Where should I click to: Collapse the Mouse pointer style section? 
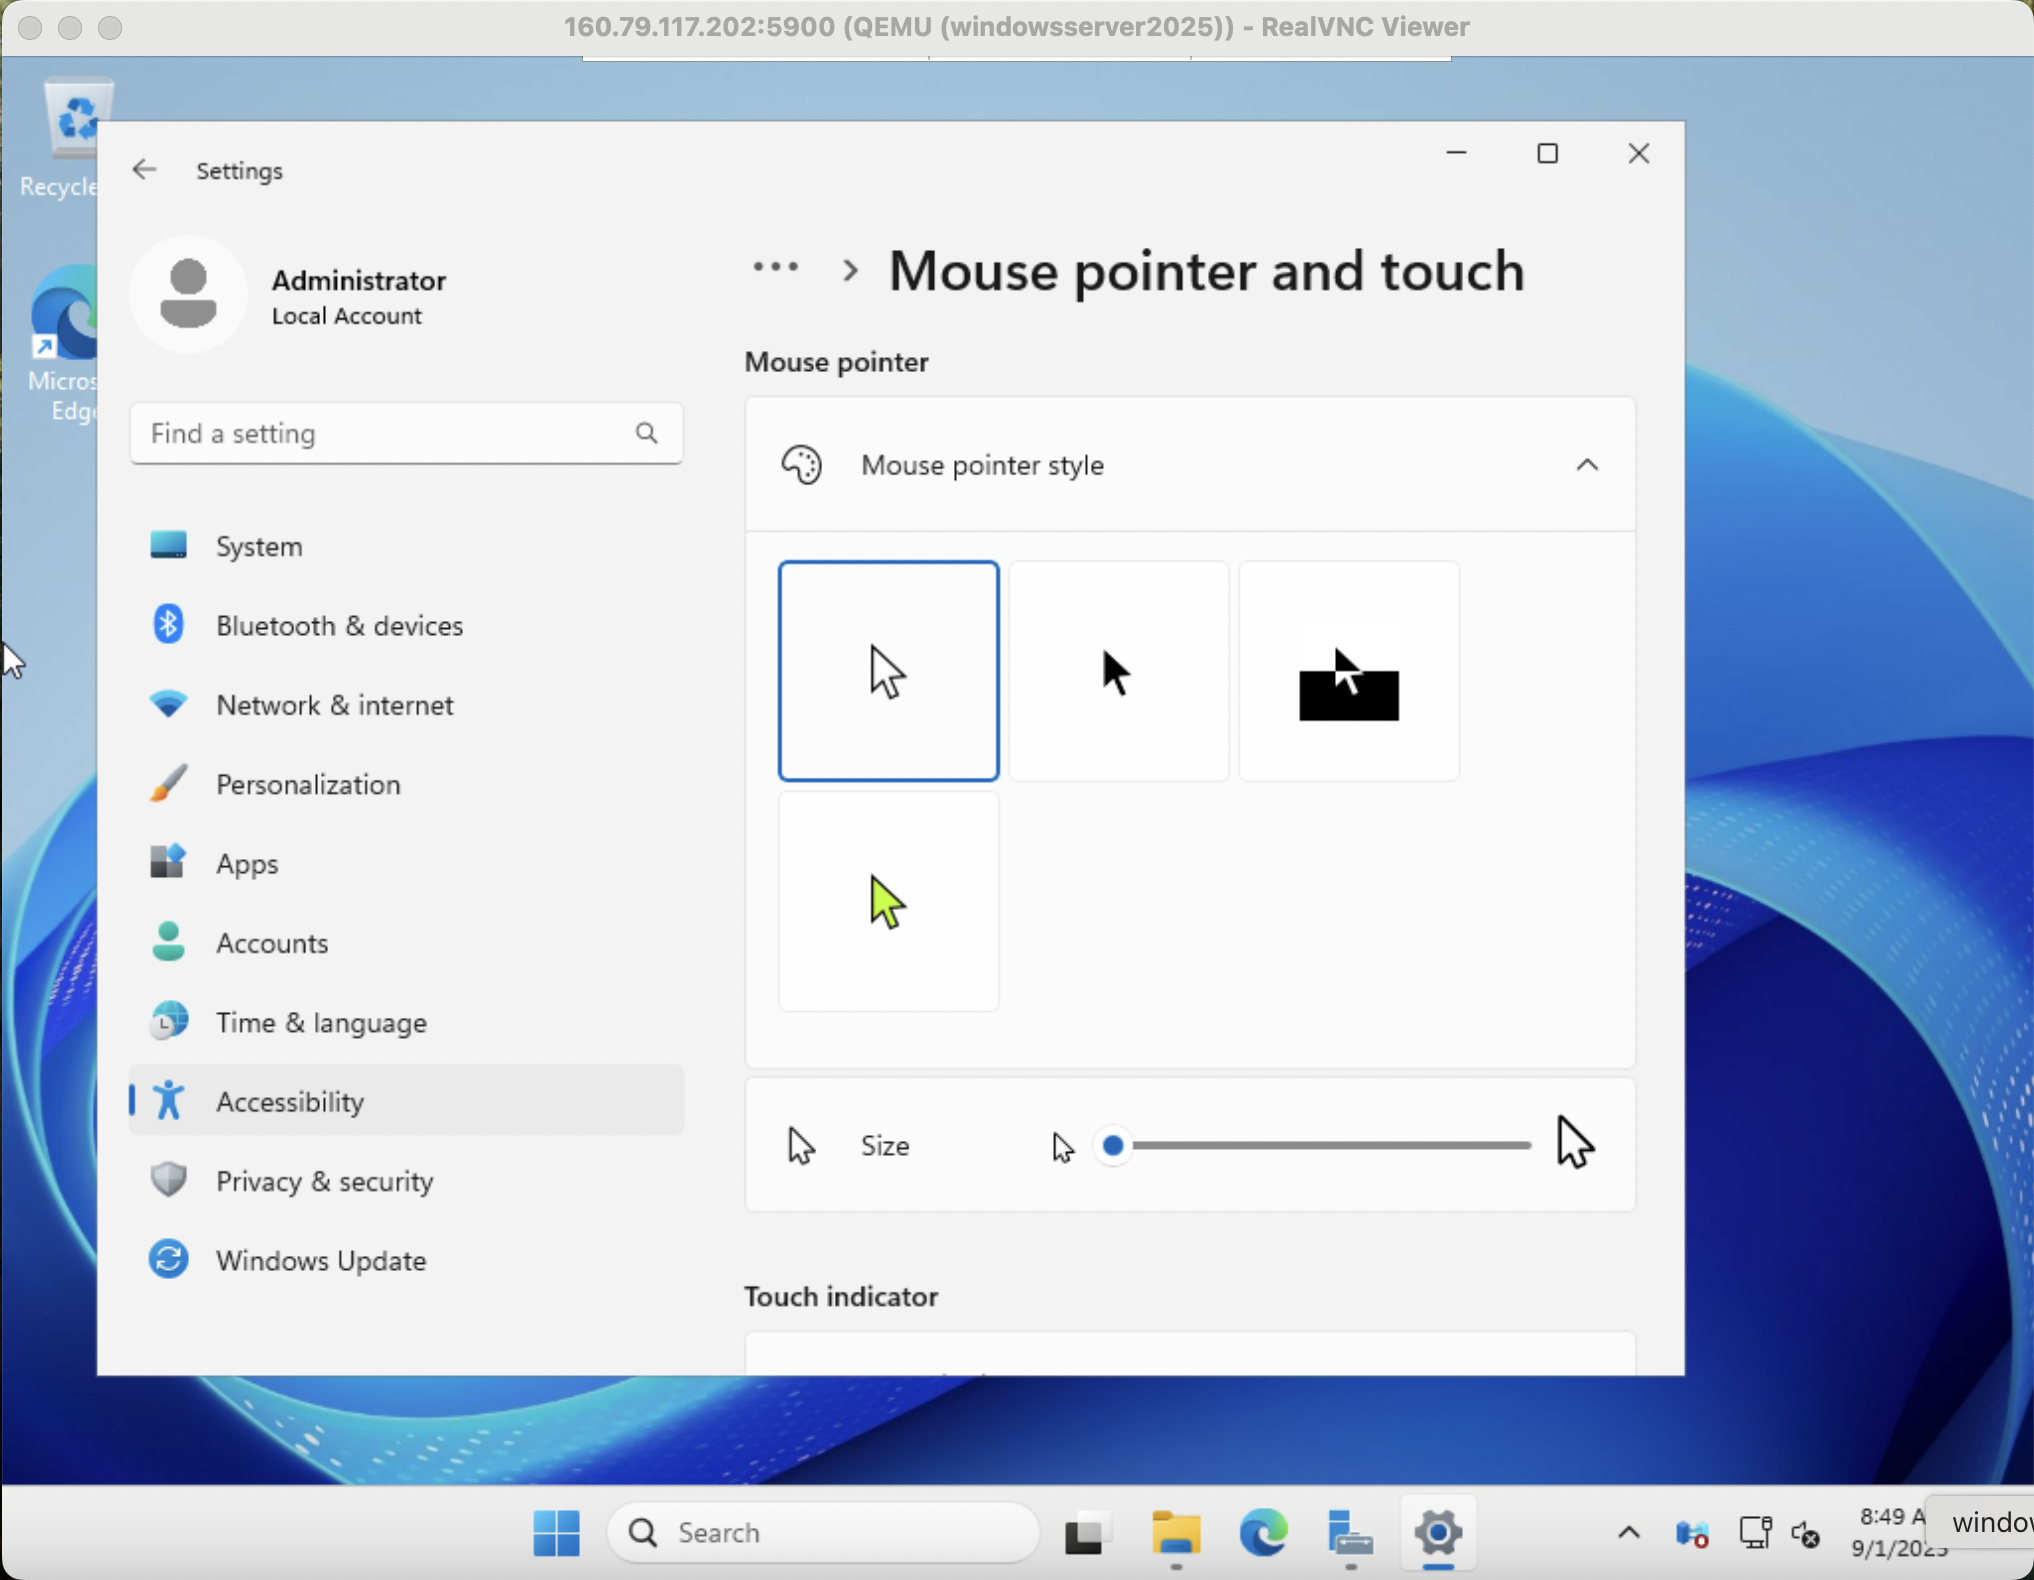click(x=1588, y=464)
